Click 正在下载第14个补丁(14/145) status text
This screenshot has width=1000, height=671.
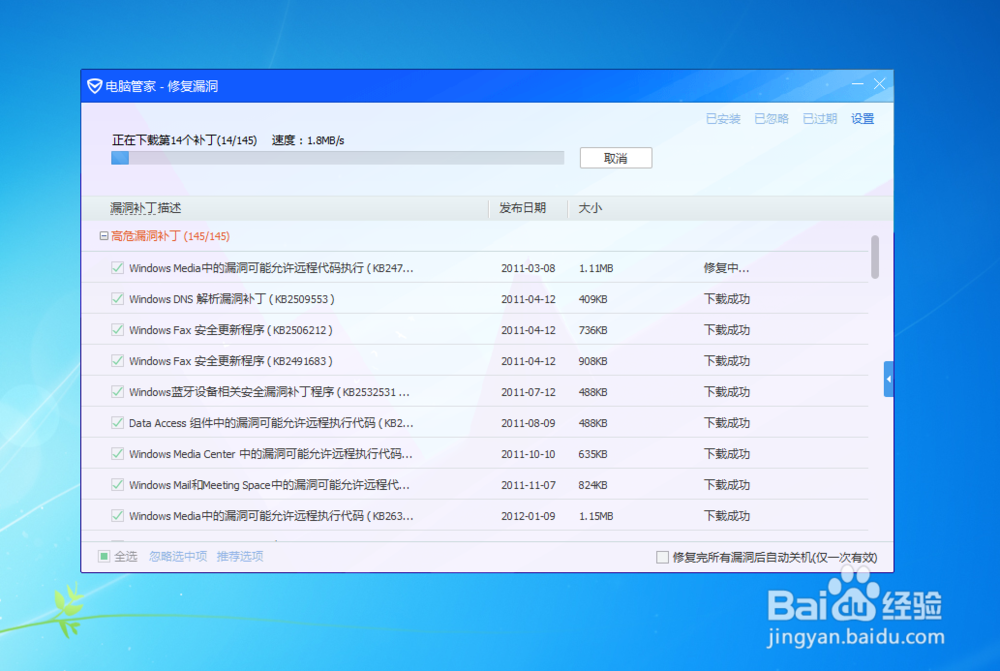(184, 140)
